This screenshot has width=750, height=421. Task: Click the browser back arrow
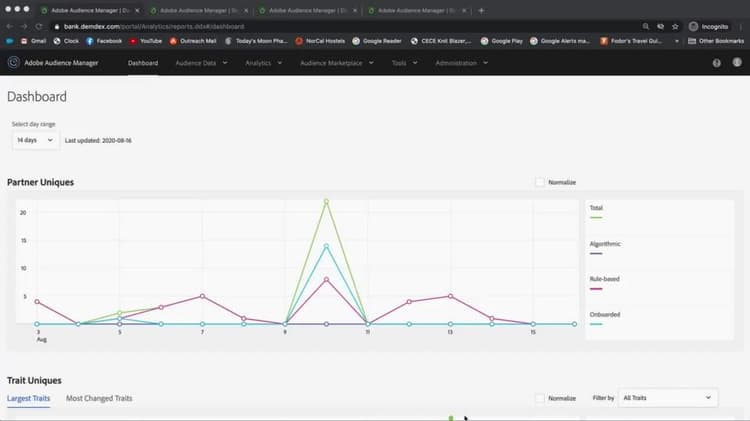[10, 26]
